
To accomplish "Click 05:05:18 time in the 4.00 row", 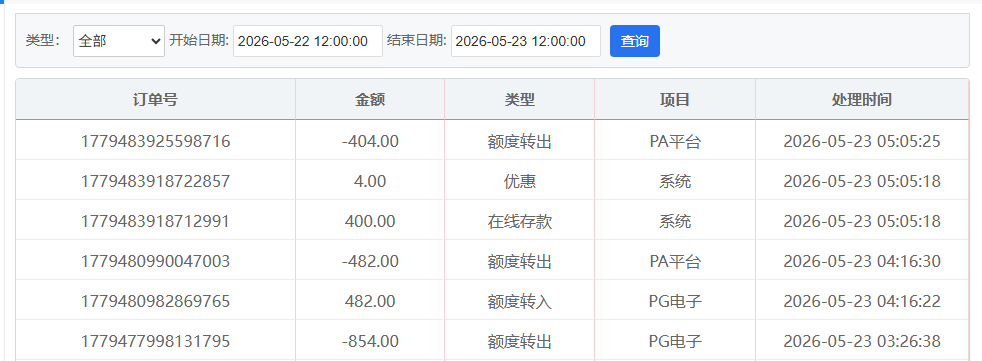I will (x=862, y=181).
